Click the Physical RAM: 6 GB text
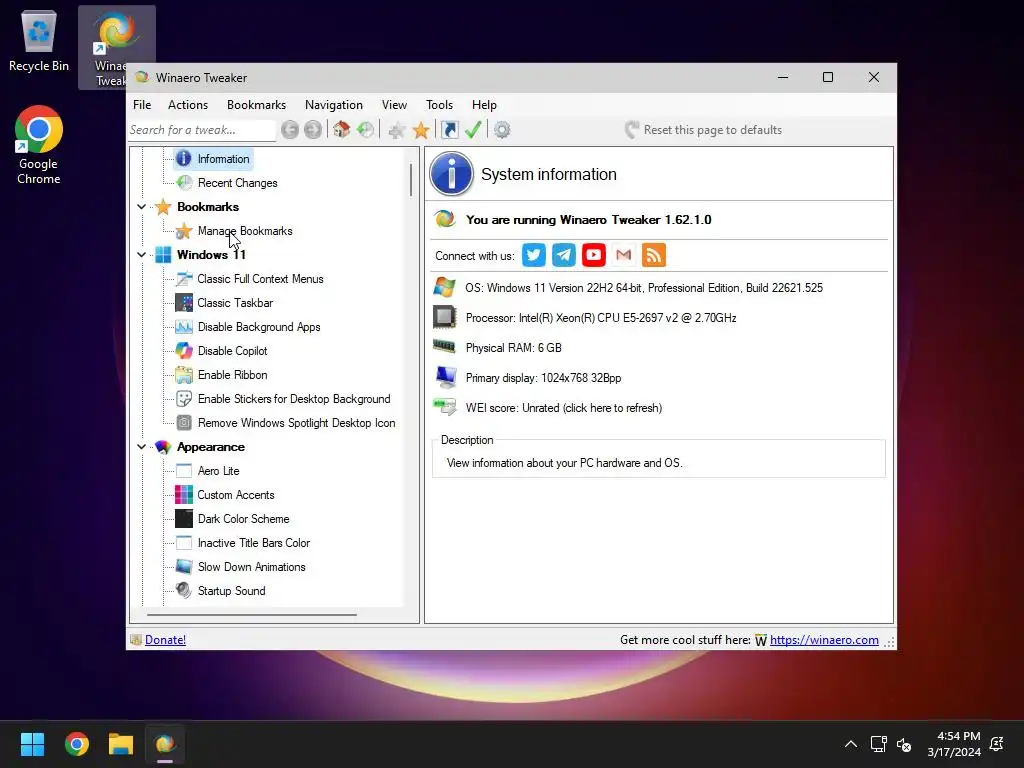 [x=513, y=348]
